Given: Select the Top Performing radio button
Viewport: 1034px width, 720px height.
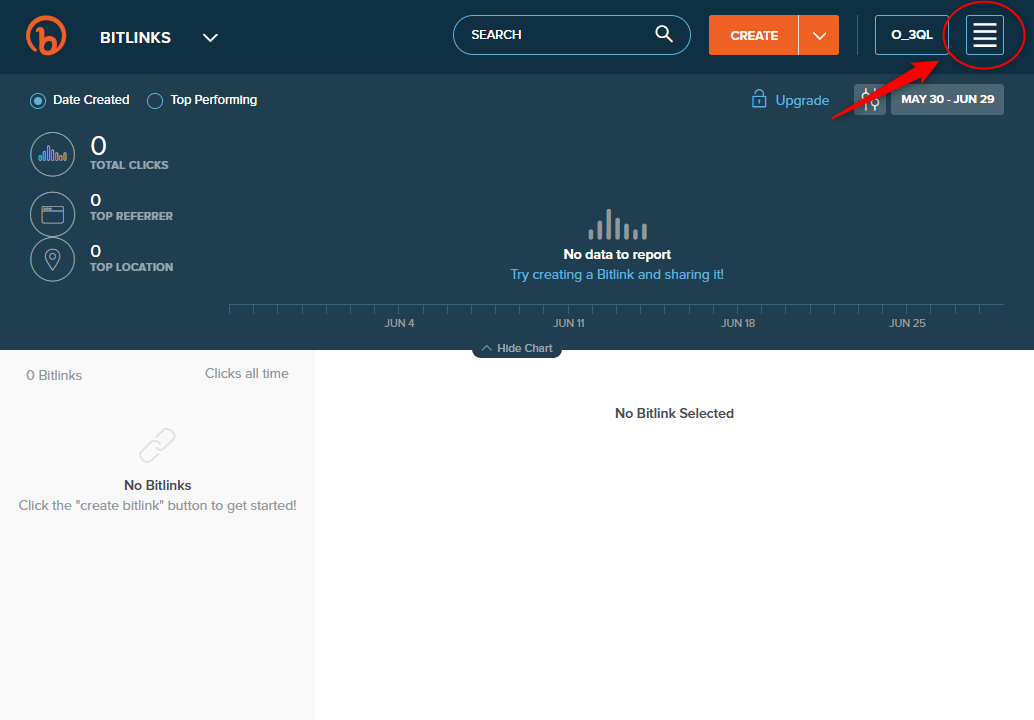Looking at the screenshot, I should pyautogui.click(x=155, y=100).
